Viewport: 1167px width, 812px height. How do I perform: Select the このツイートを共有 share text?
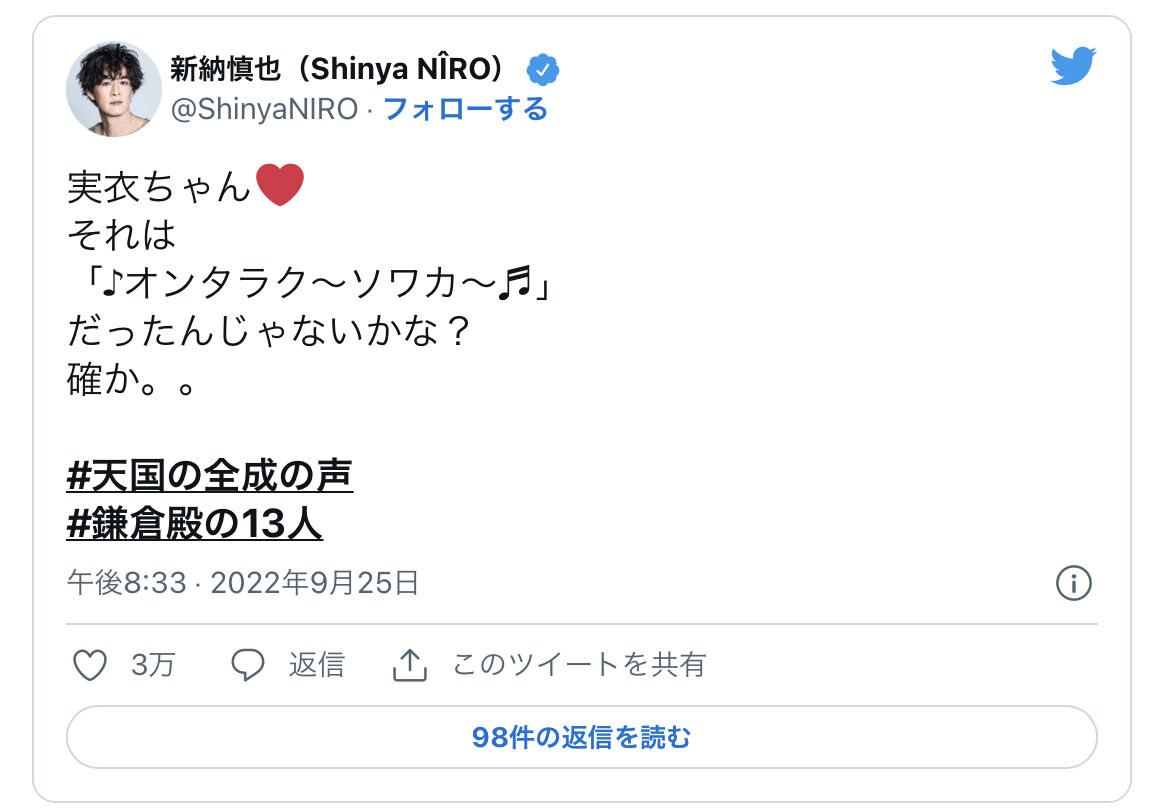pyautogui.click(x=579, y=665)
